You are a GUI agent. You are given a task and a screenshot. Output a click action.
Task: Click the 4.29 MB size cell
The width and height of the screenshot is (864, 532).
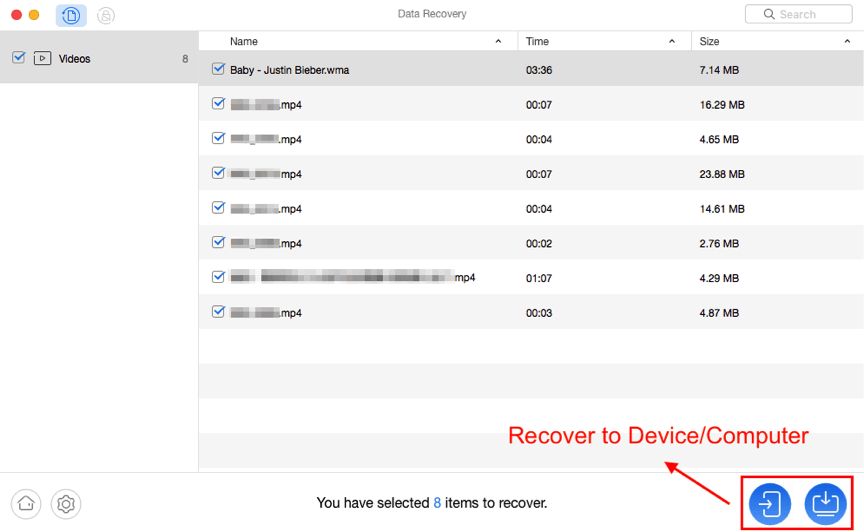pyautogui.click(x=719, y=278)
